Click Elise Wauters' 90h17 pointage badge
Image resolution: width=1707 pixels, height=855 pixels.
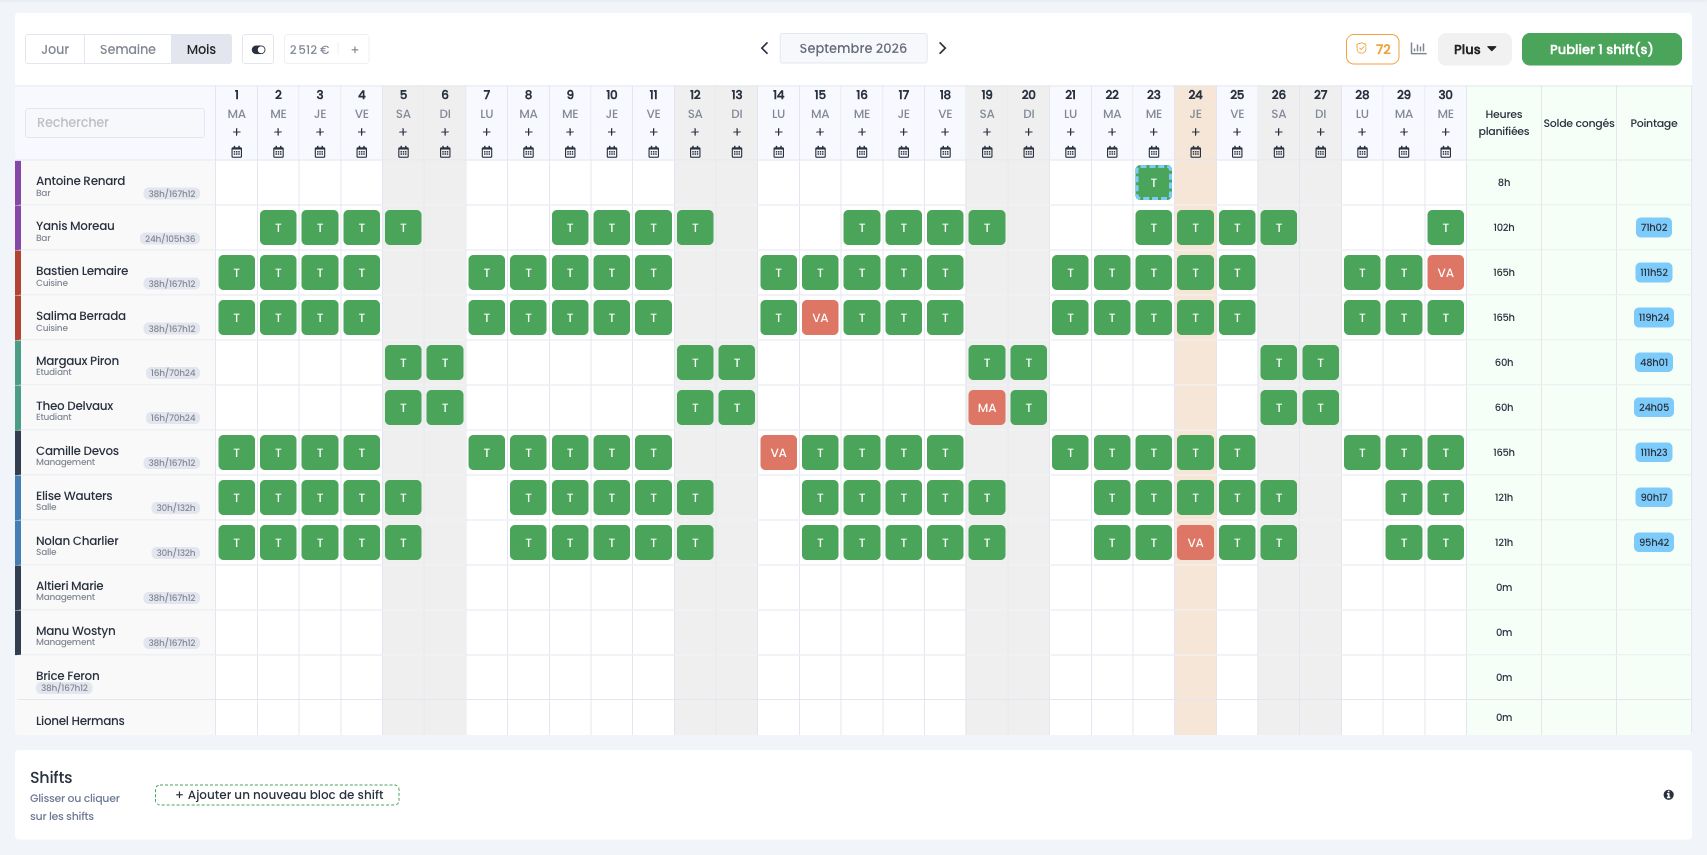coord(1654,497)
